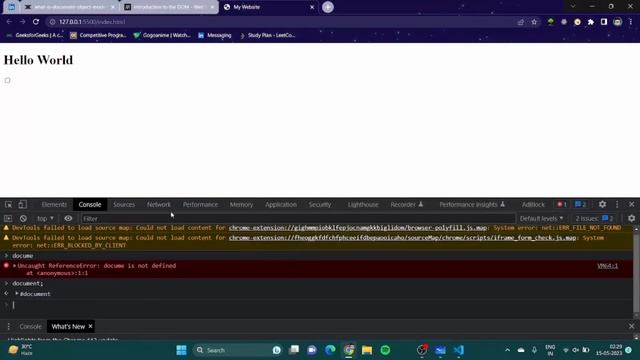Bookmark page with the star icon

coord(534,22)
